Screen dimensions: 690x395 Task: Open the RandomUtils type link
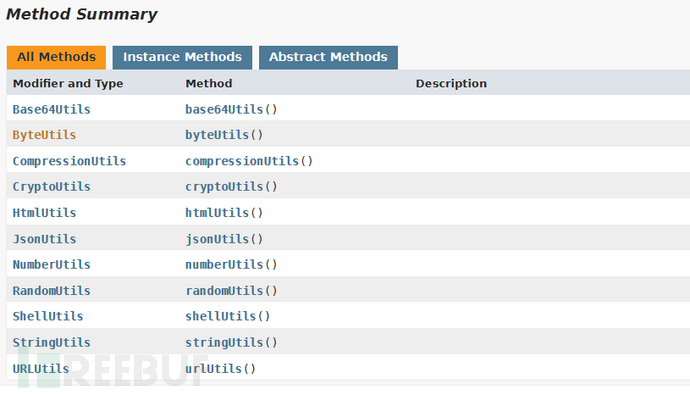(x=51, y=291)
